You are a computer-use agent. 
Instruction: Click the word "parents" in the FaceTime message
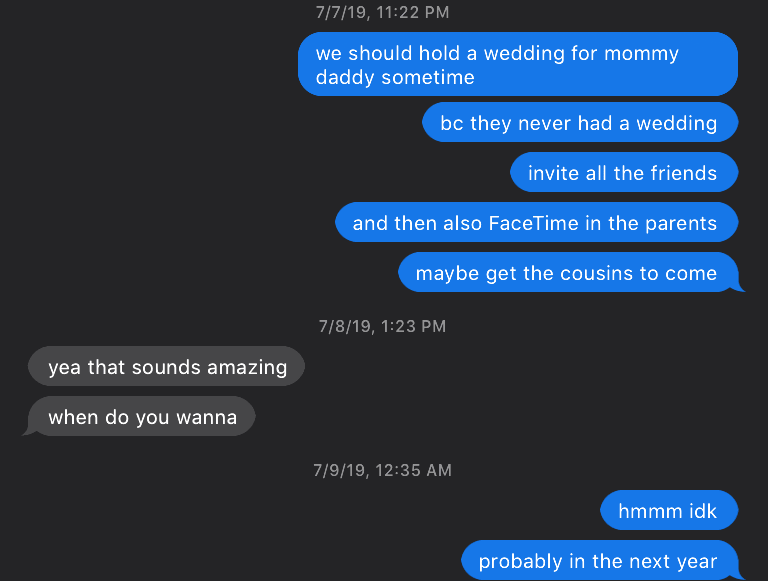[x=681, y=223]
